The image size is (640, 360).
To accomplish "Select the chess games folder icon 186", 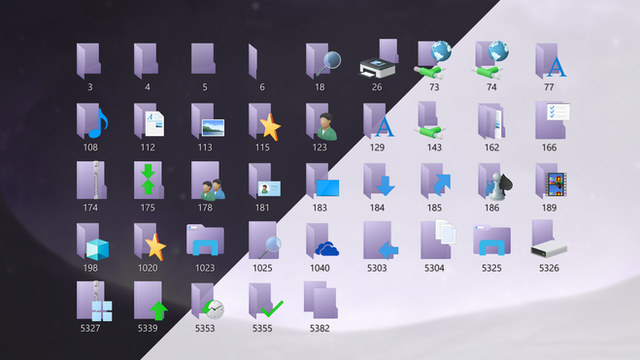I will click(495, 181).
